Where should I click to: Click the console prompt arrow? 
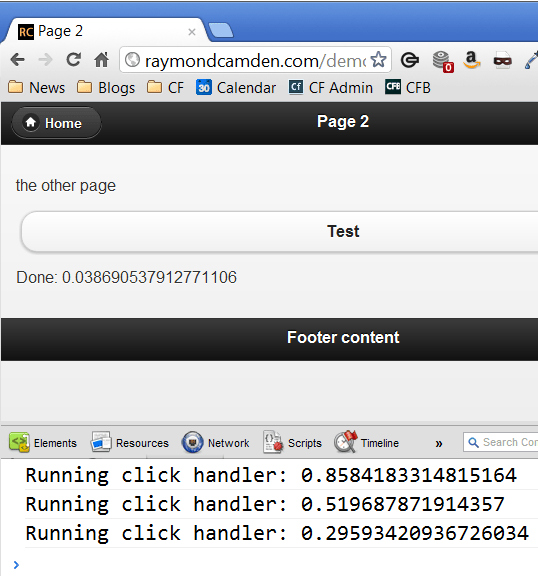[16, 565]
